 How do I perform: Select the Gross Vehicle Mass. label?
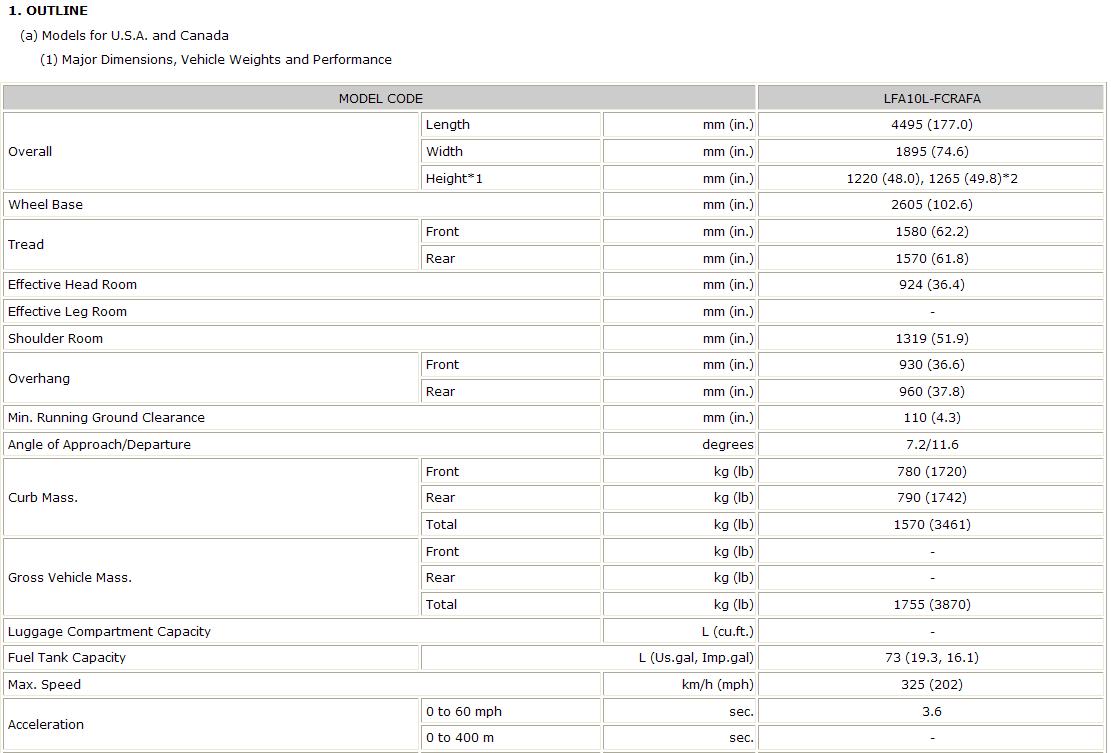[70, 578]
